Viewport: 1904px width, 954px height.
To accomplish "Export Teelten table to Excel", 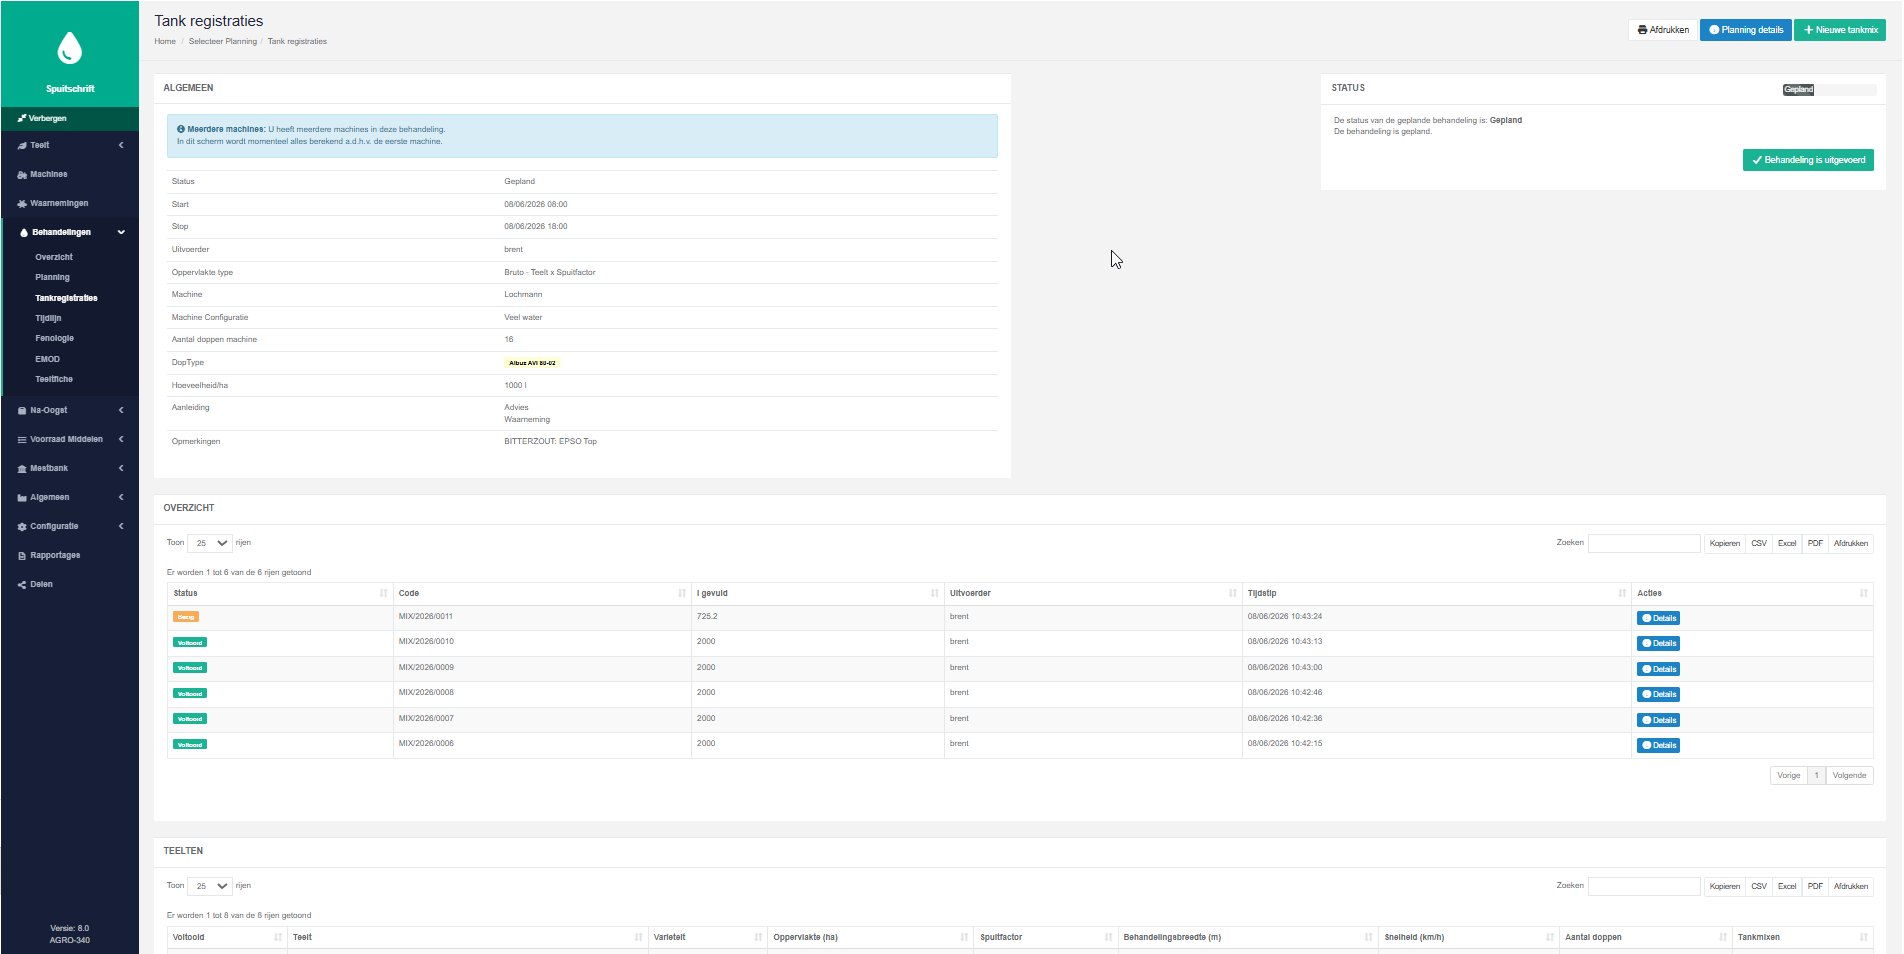I will 1787,887.
